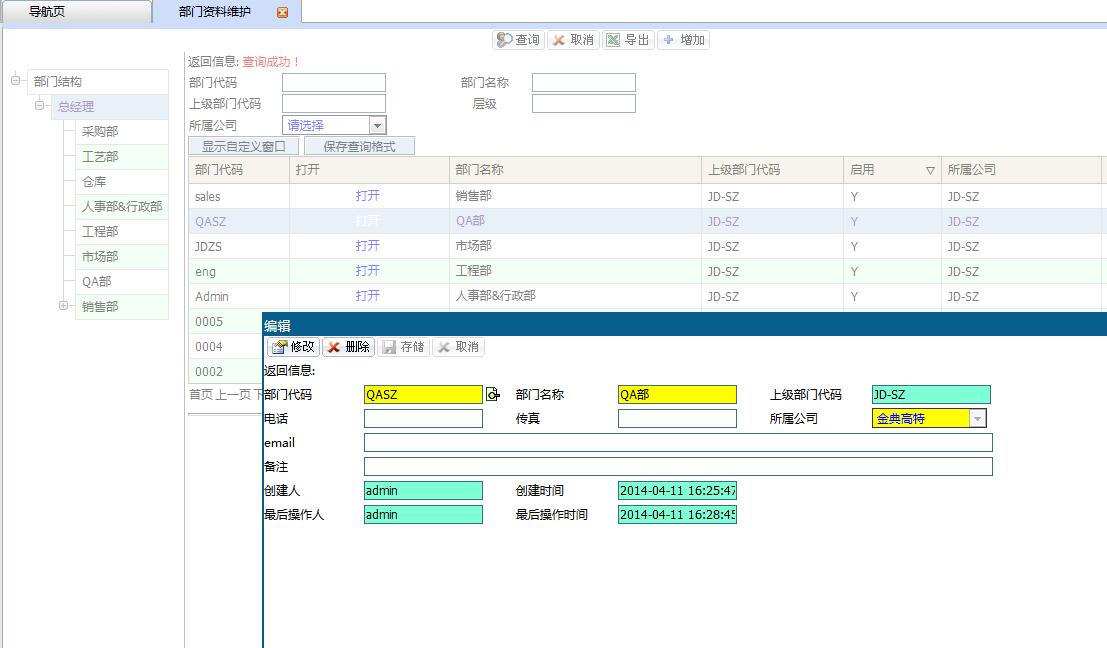Screen dimensions: 1107x648
Task: Click the 市场部 name cell in the table
Action: [x=575, y=246]
